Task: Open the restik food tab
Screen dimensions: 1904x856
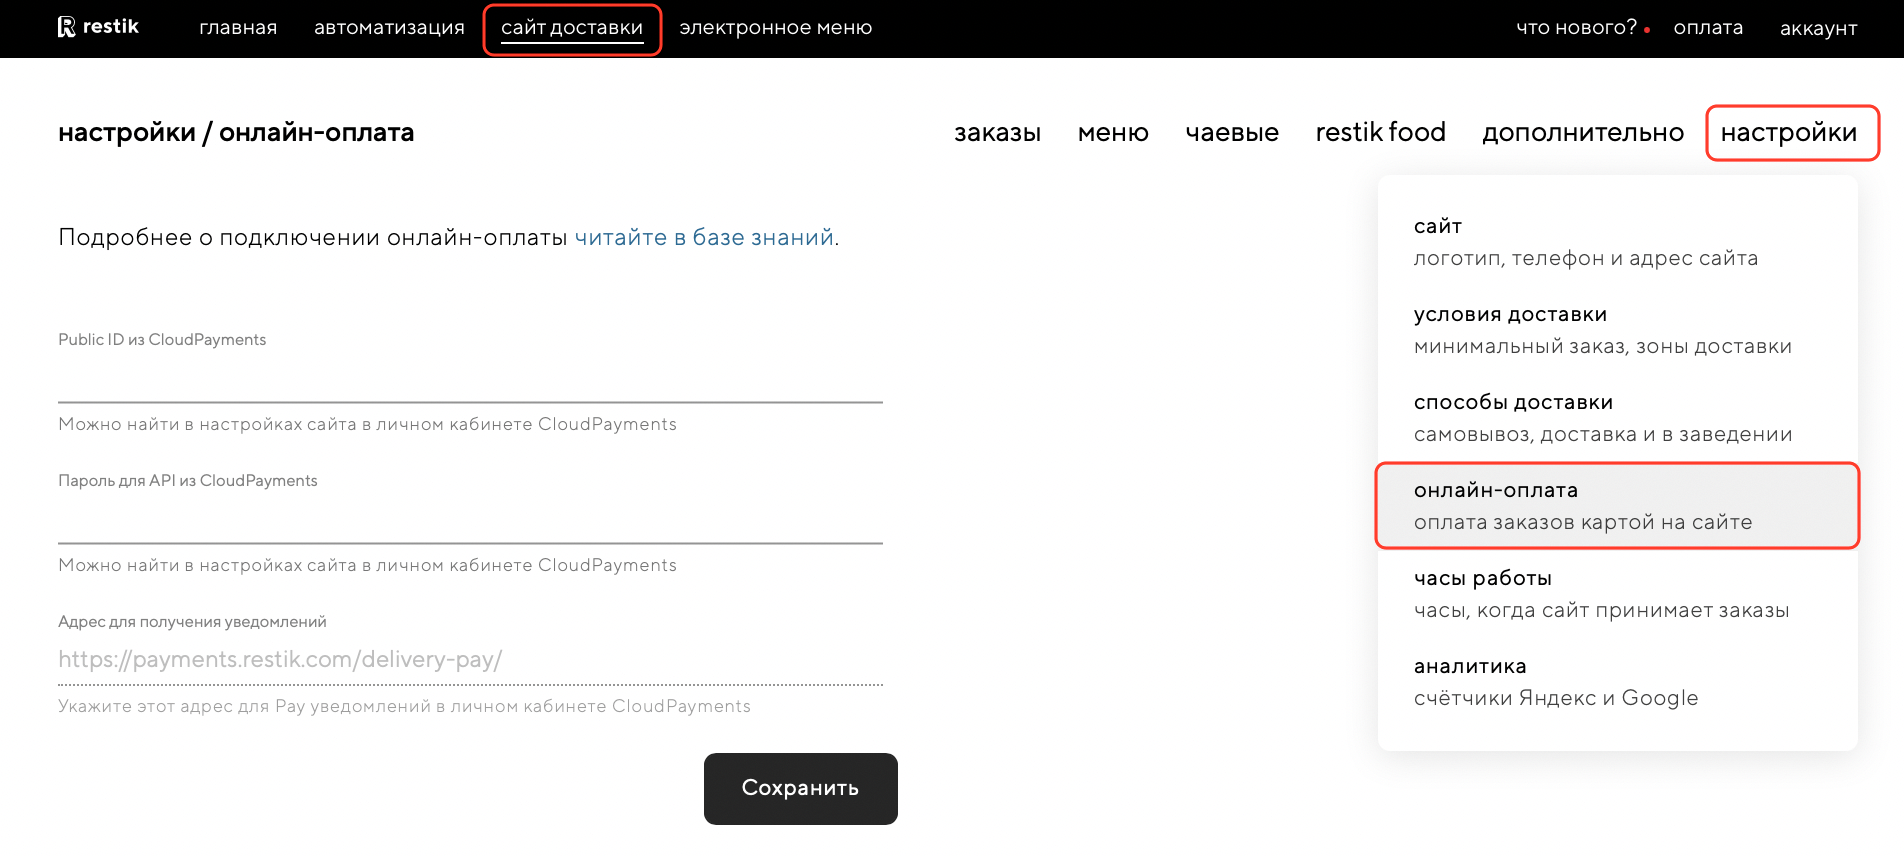Action: [1380, 133]
